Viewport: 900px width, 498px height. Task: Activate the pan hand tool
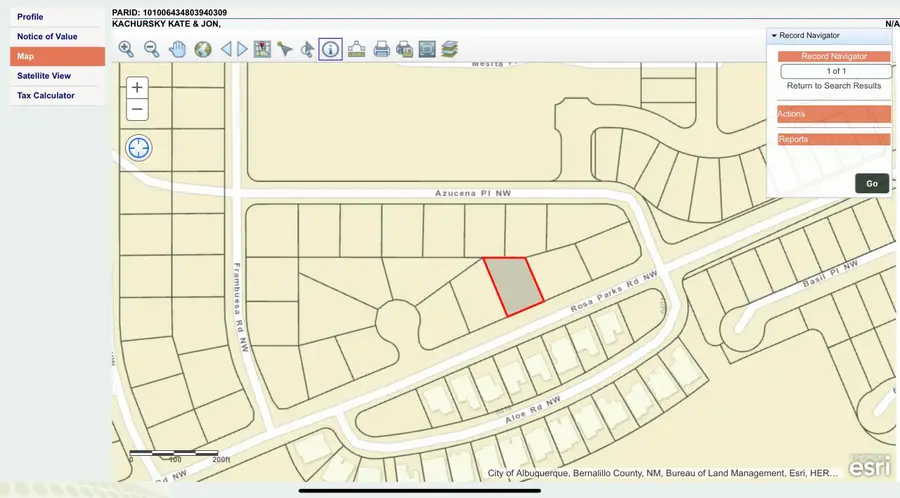[x=178, y=49]
